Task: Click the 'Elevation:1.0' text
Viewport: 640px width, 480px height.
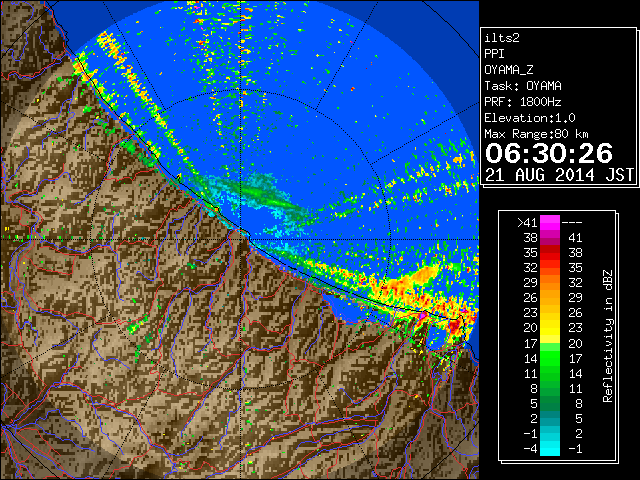Action: 530,118
